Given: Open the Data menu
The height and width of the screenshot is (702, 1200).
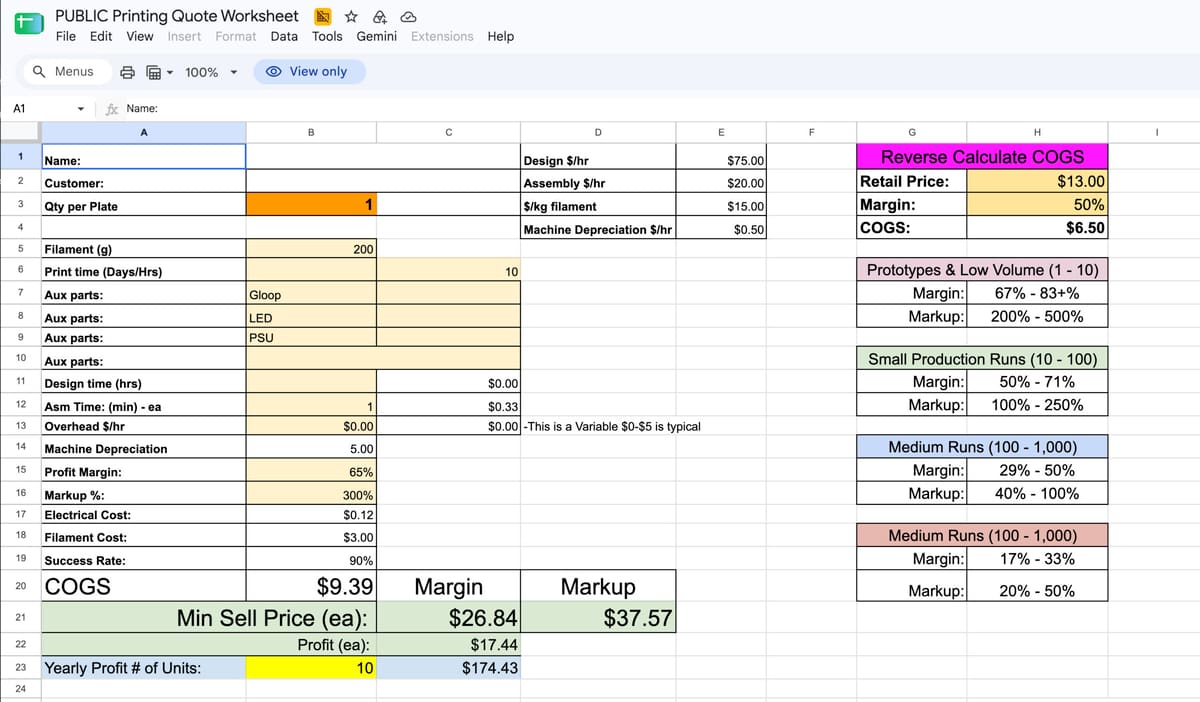Looking at the screenshot, I should pos(284,36).
